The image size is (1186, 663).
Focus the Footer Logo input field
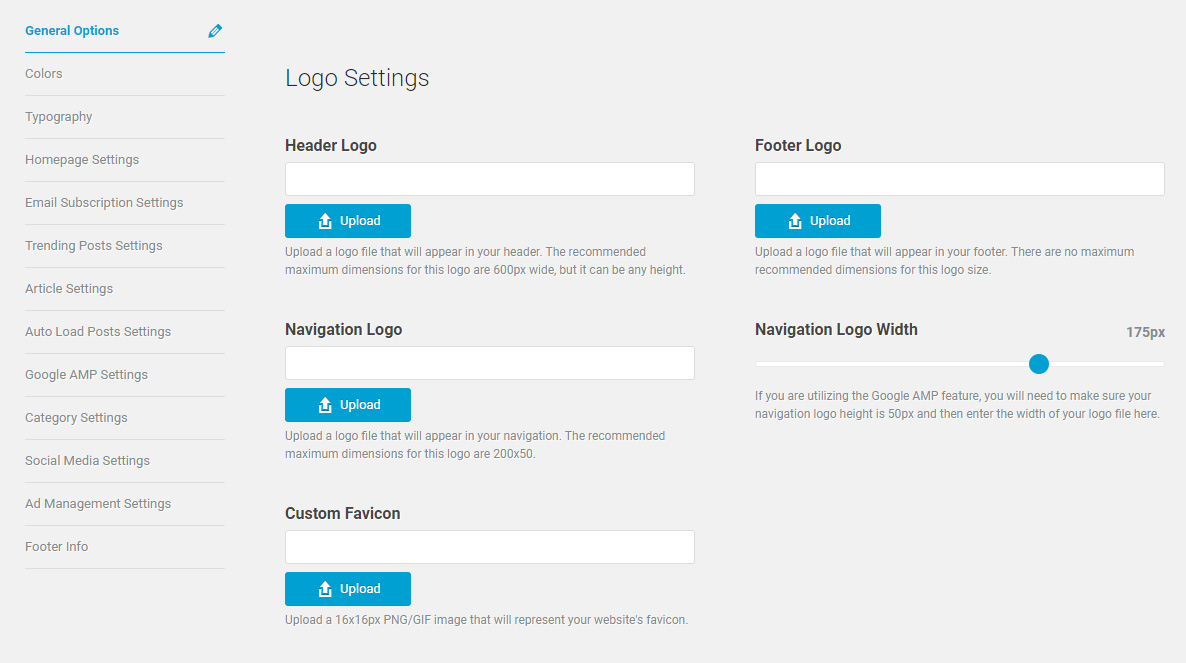pyautogui.click(x=960, y=179)
